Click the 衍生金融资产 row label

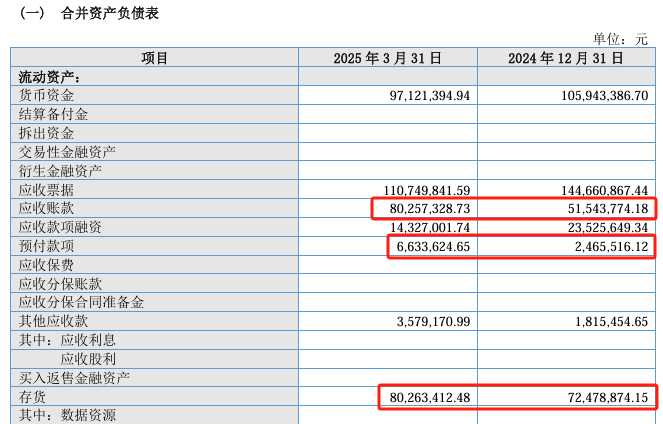pyautogui.click(x=60, y=171)
